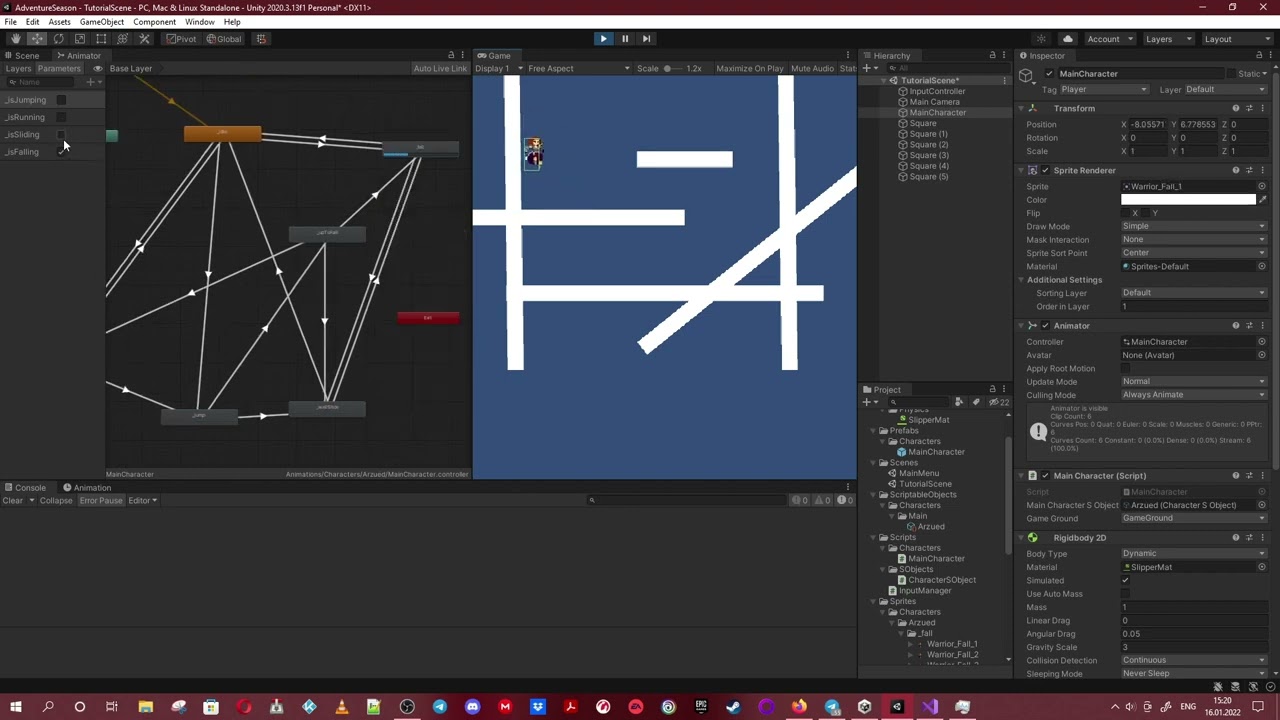This screenshot has width=1280, height=720.
Task: Select the Rect Transform tool
Action: click(x=101, y=39)
